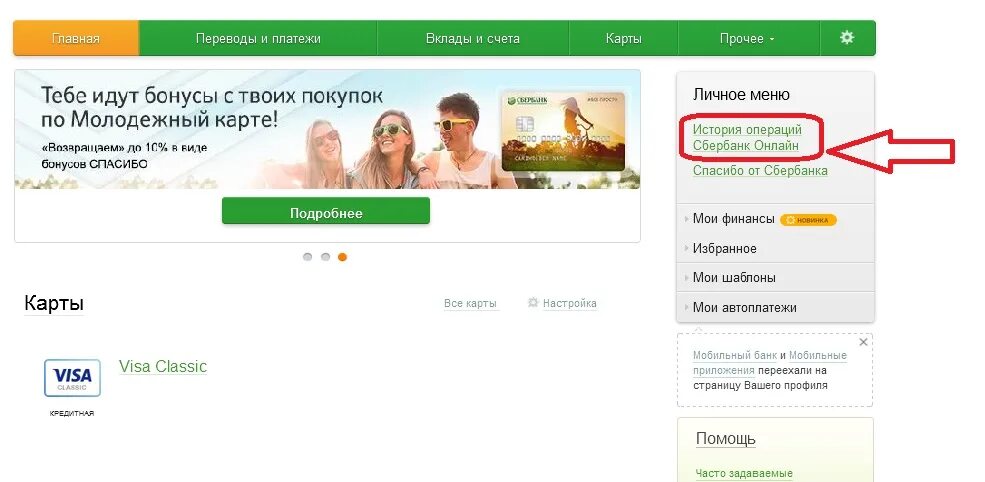Click the Молодежная карта promo banner image
The height and width of the screenshot is (482, 985).
[327, 129]
